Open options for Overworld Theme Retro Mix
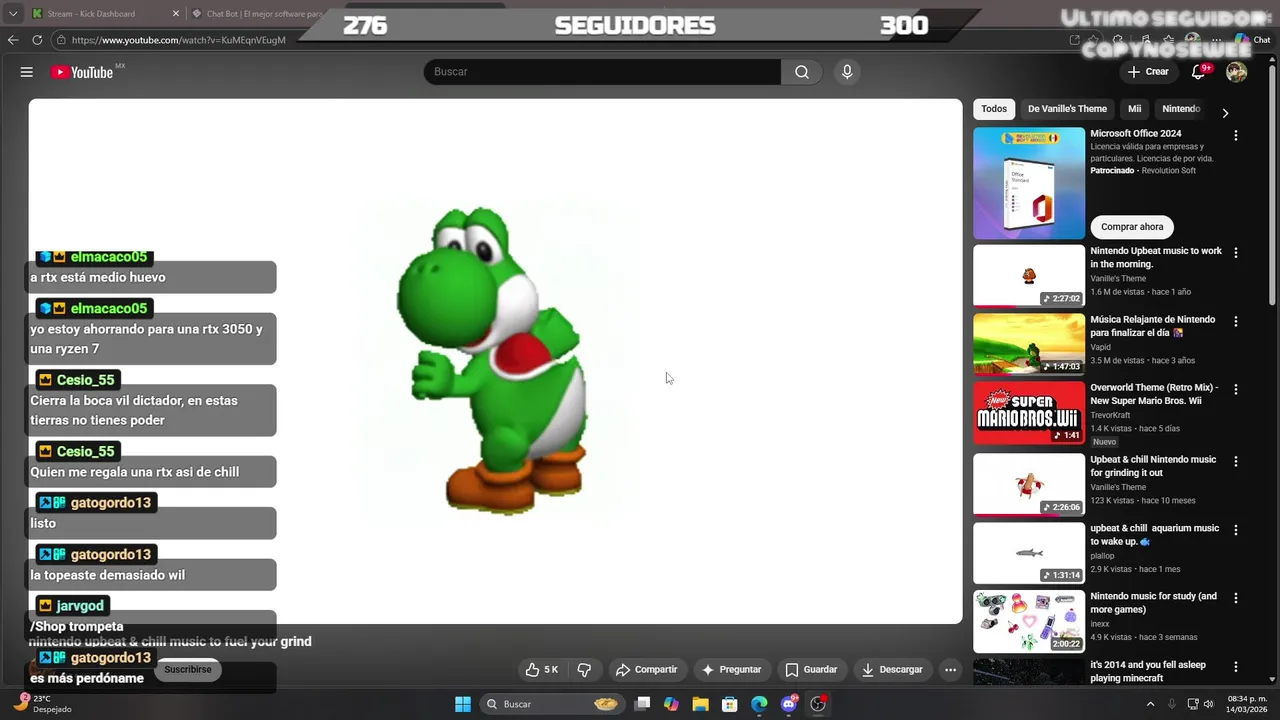 coord(1236,390)
